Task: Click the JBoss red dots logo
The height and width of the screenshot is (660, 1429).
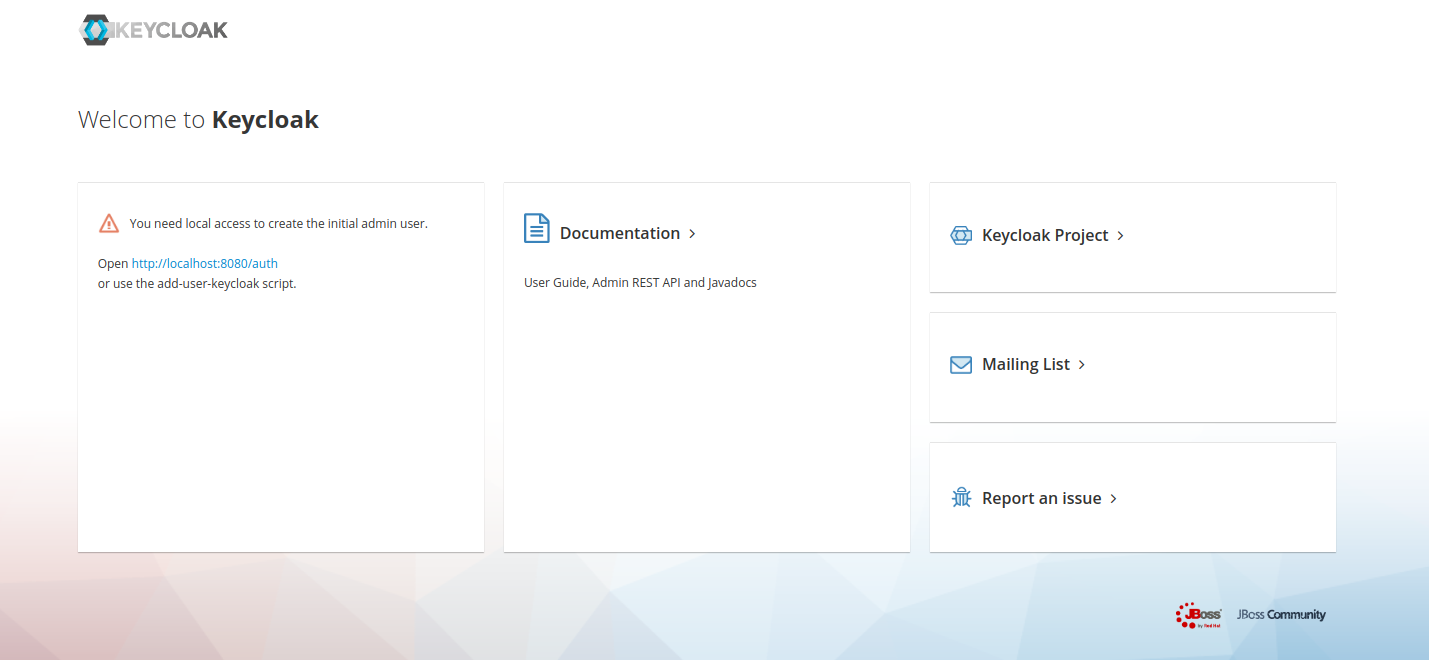Action: tap(1198, 615)
